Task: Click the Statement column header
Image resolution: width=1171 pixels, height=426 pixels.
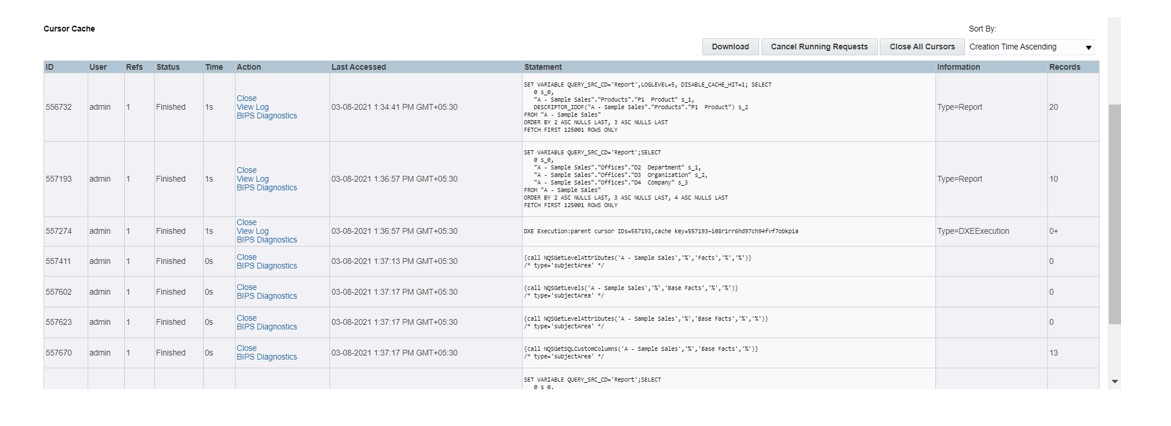Action: pyautogui.click(x=543, y=67)
